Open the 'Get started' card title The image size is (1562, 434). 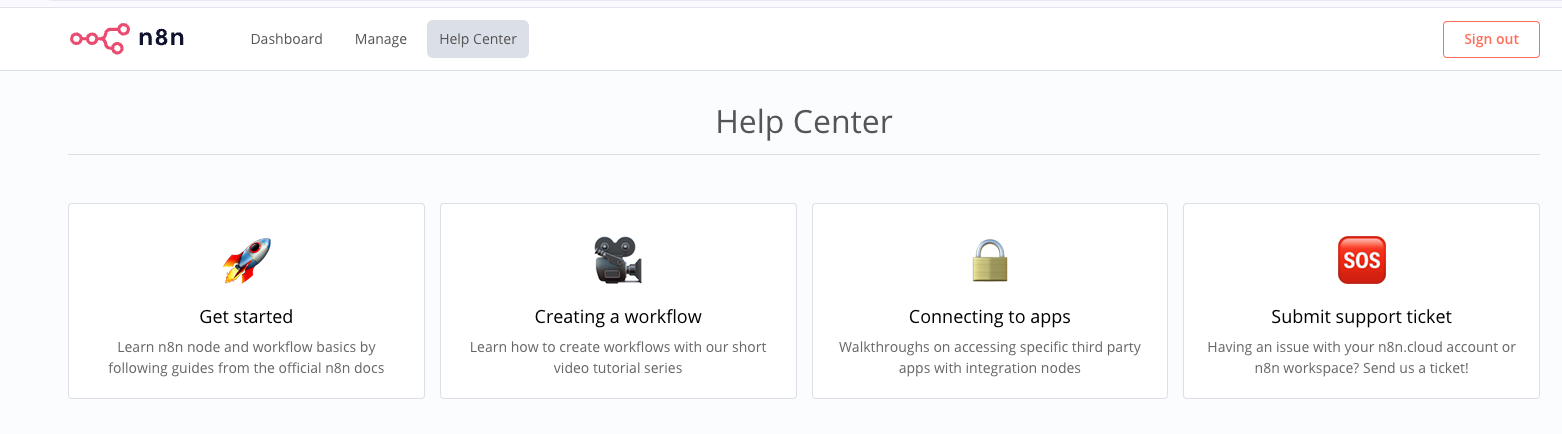point(246,317)
